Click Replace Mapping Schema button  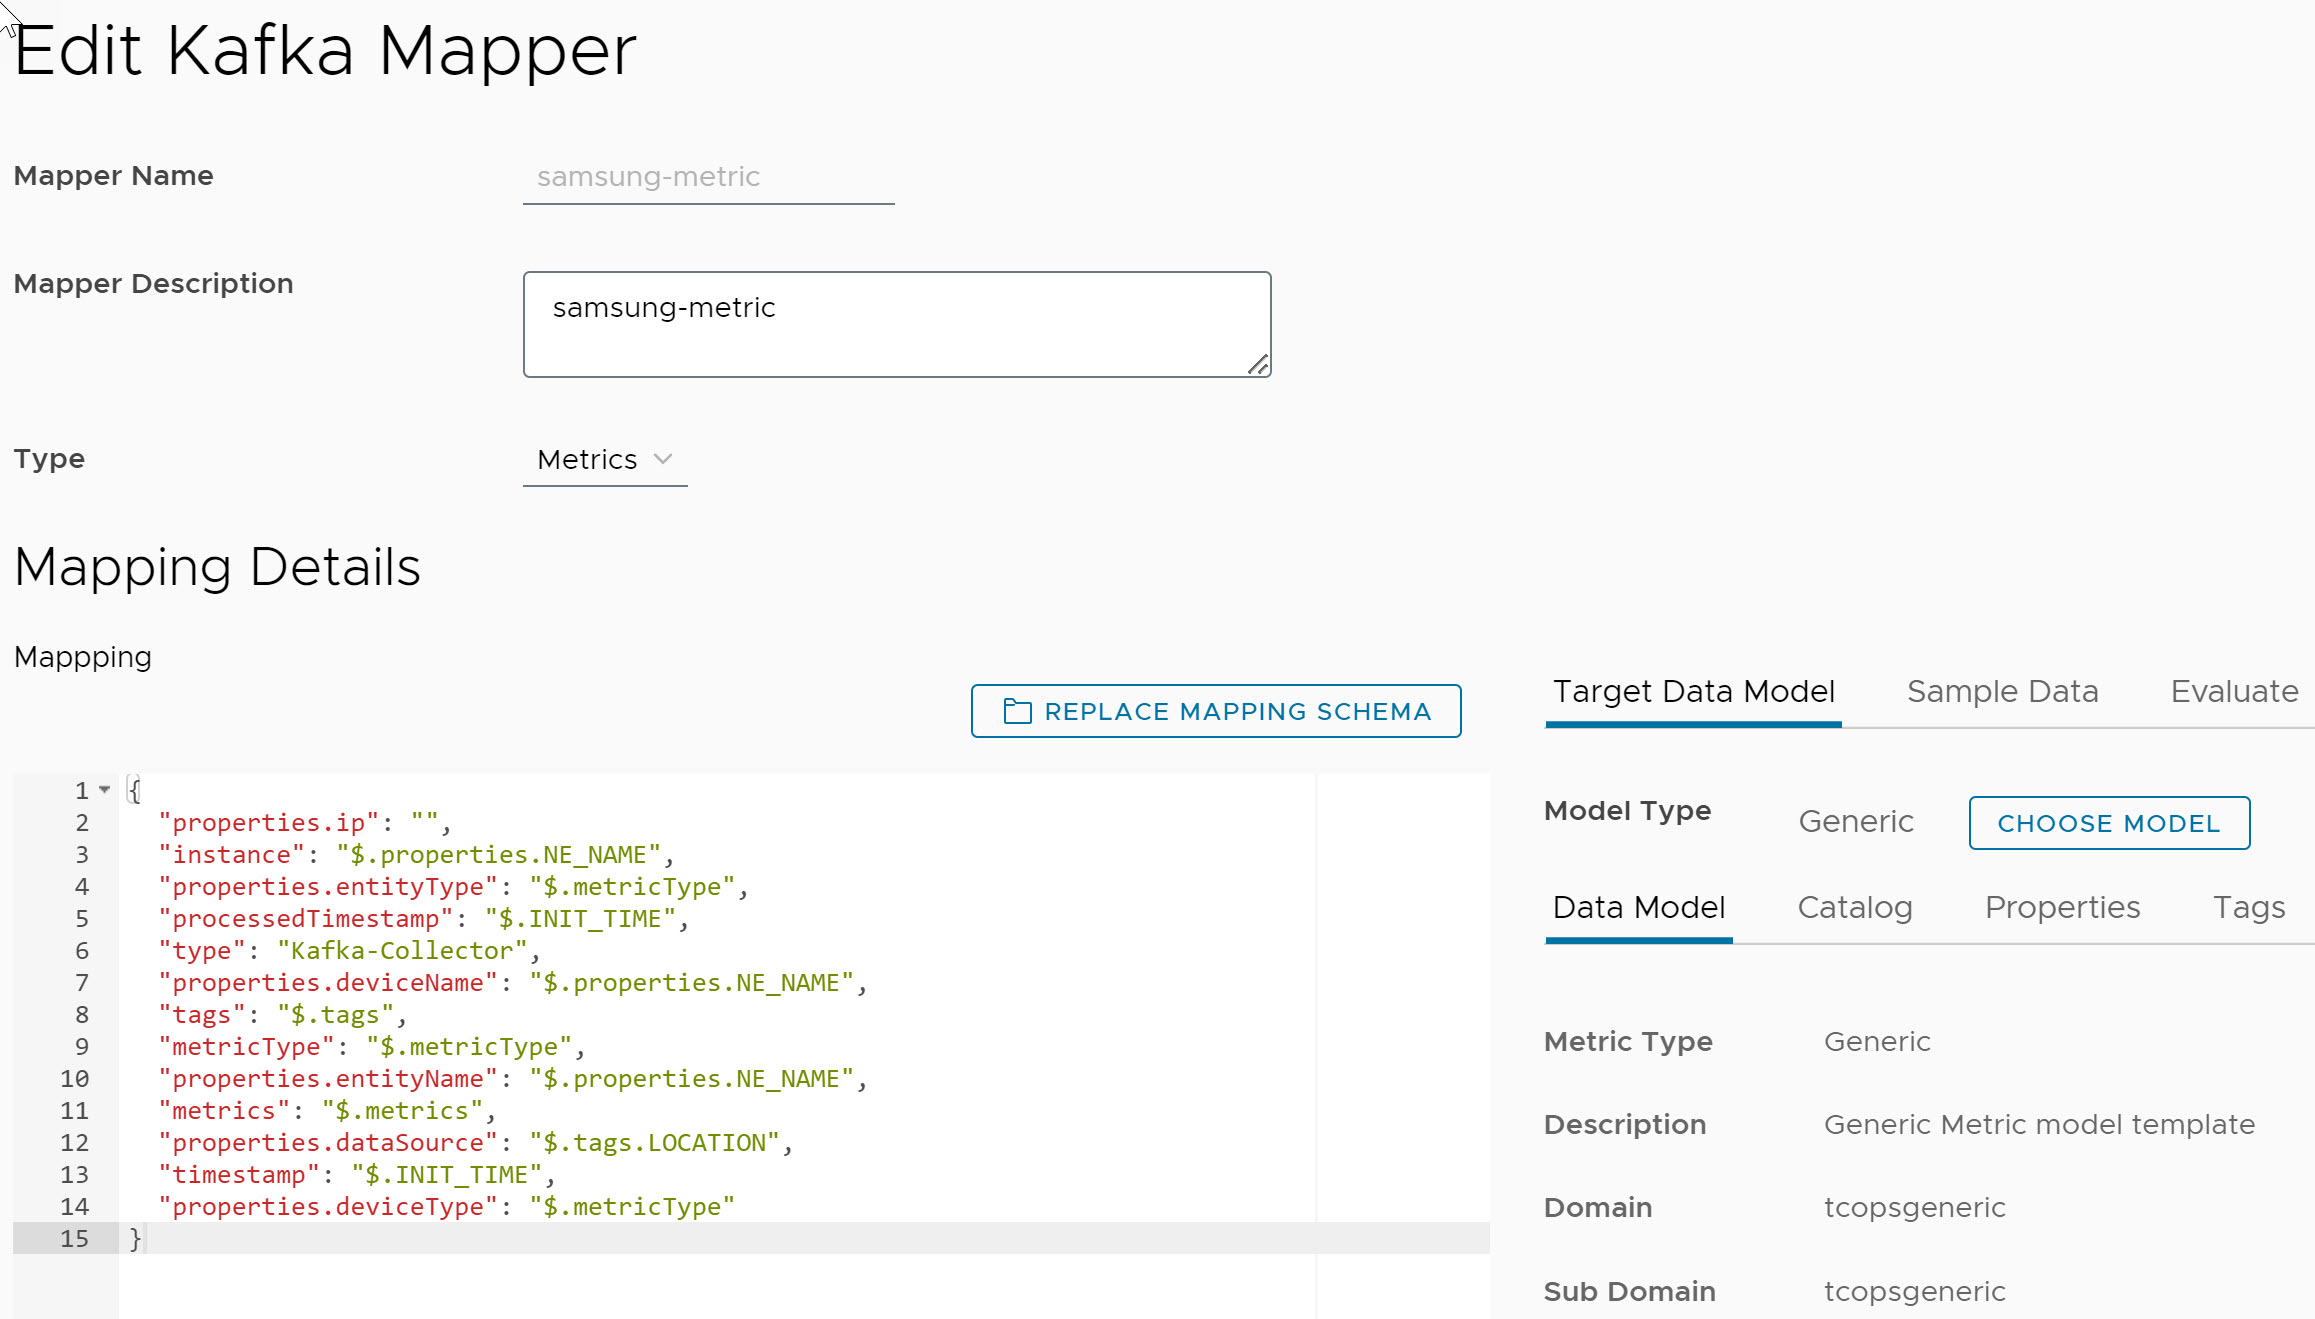[x=1216, y=710]
